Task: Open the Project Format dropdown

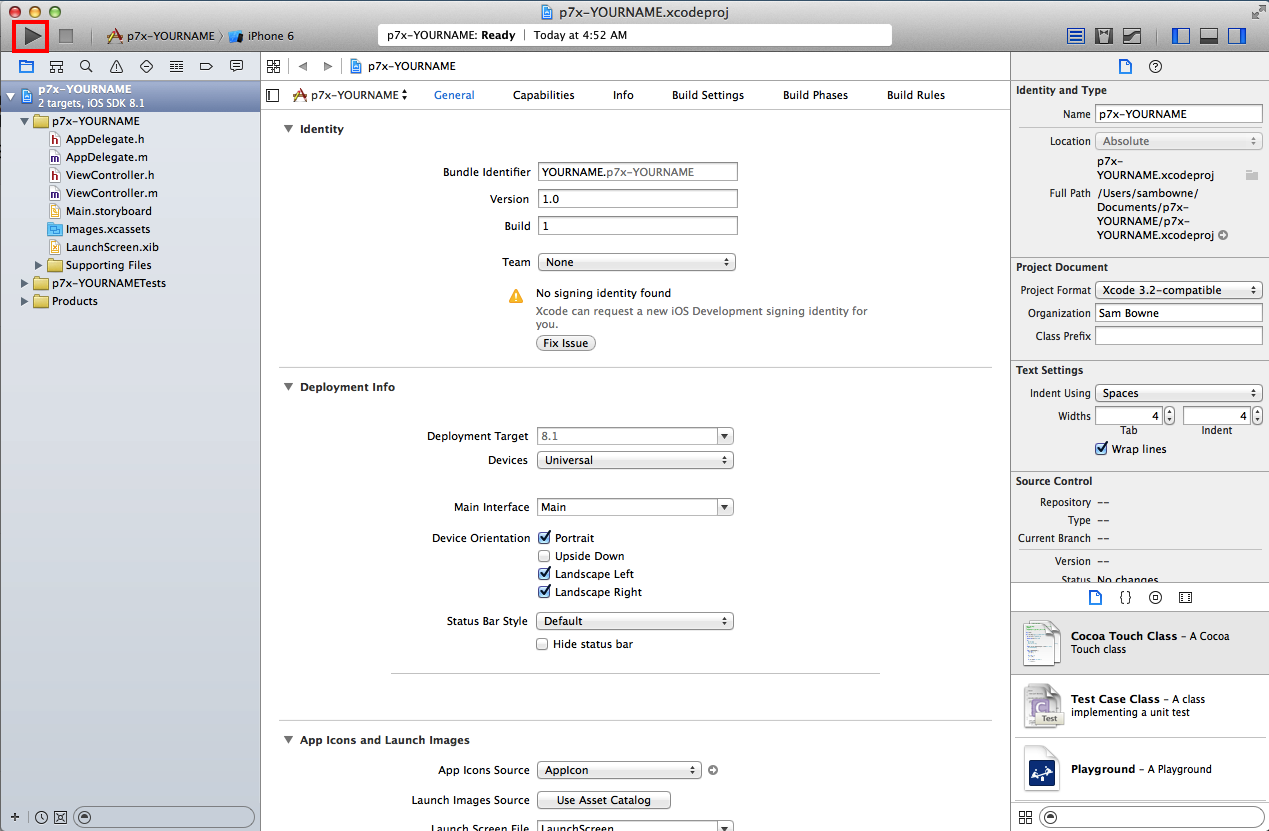Action: click(x=1179, y=290)
